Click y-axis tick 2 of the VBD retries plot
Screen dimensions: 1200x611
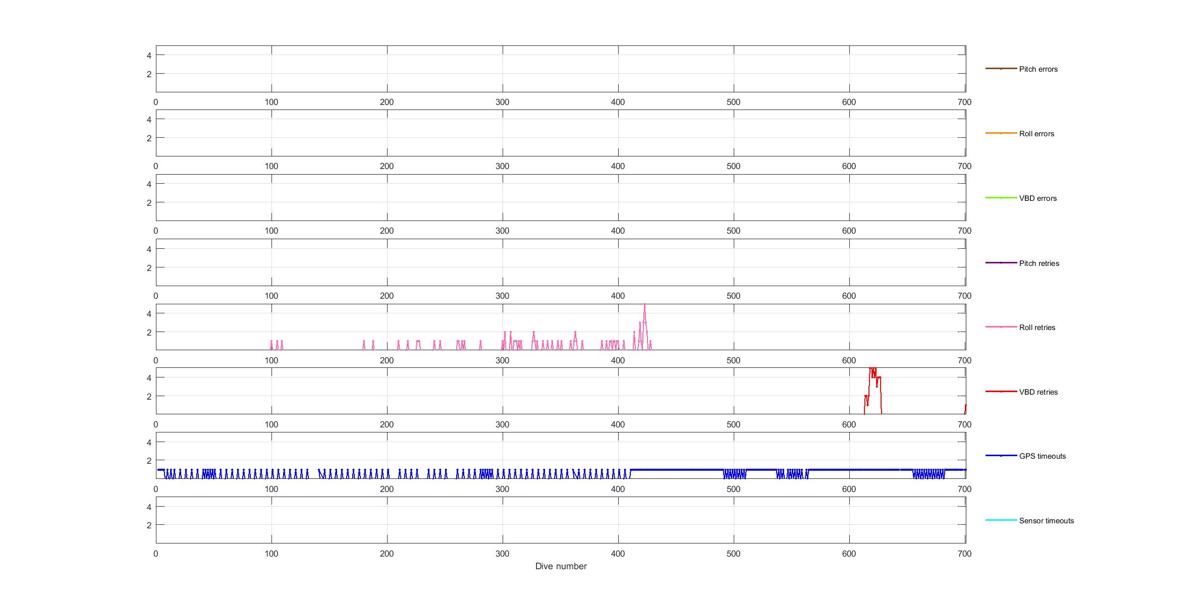click(x=149, y=396)
